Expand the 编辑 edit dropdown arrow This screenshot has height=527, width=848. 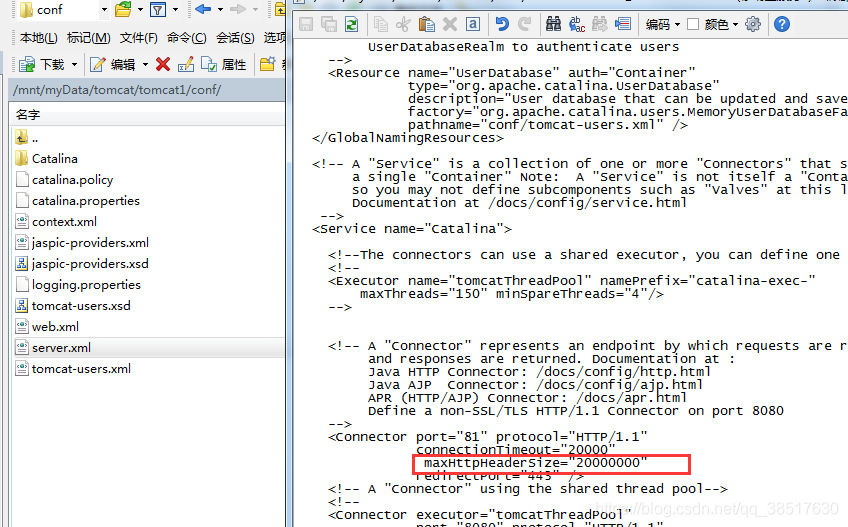pyautogui.click(x=145, y=65)
